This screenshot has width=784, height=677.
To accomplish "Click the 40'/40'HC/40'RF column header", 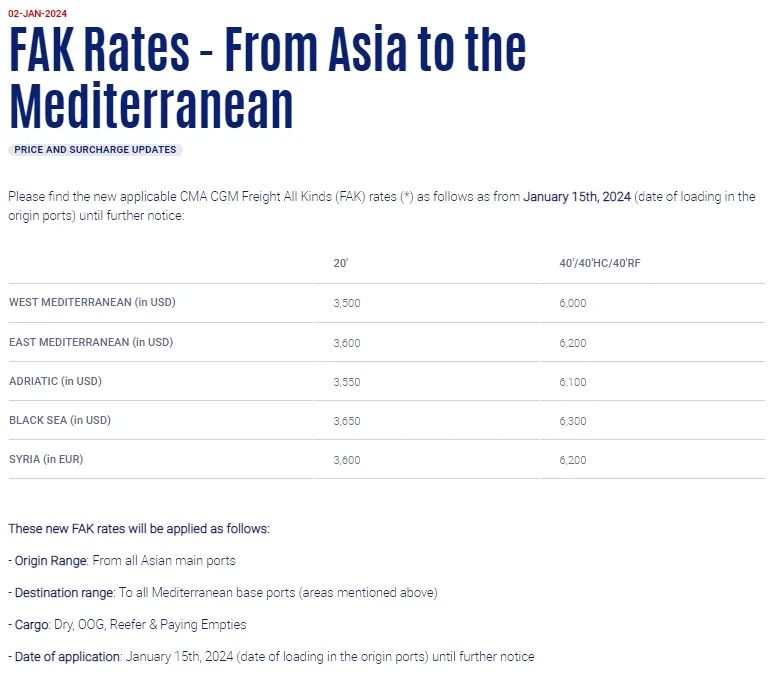I will (600, 264).
